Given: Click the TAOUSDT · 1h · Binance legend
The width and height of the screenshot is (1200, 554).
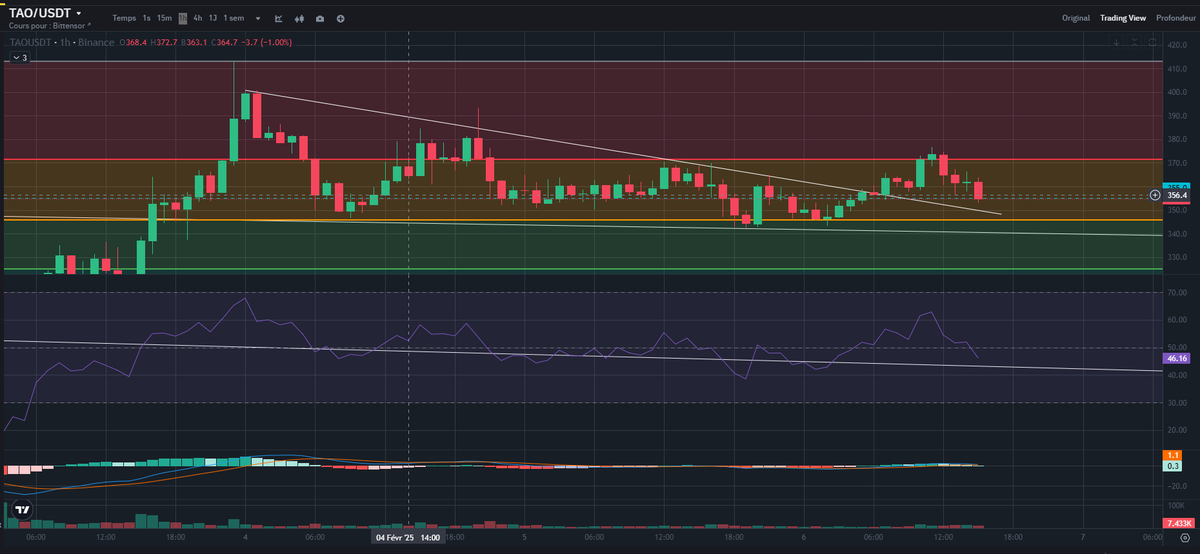Looking at the screenshot, I should (62, 43).
